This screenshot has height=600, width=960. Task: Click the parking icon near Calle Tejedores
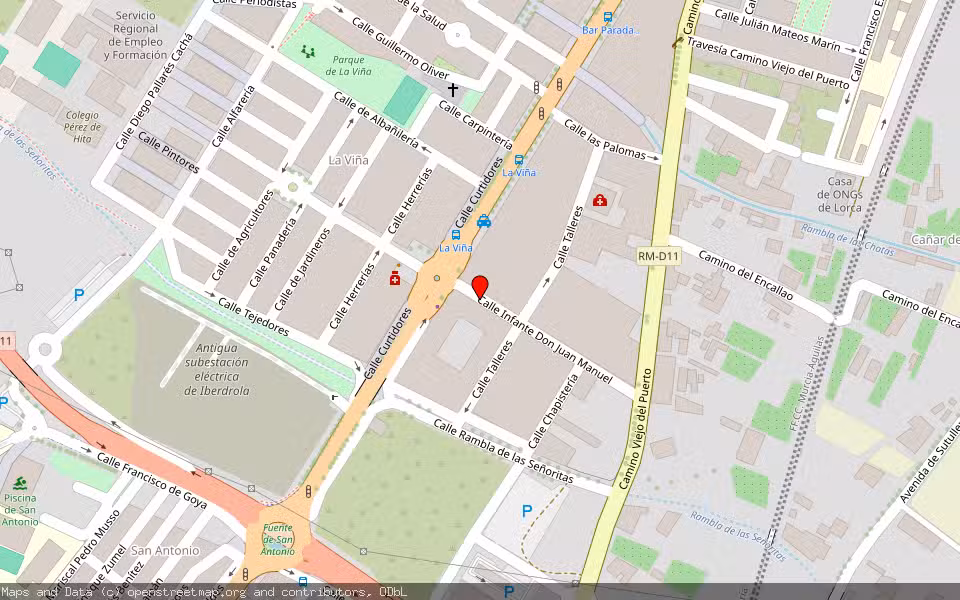tap(80, 295)
